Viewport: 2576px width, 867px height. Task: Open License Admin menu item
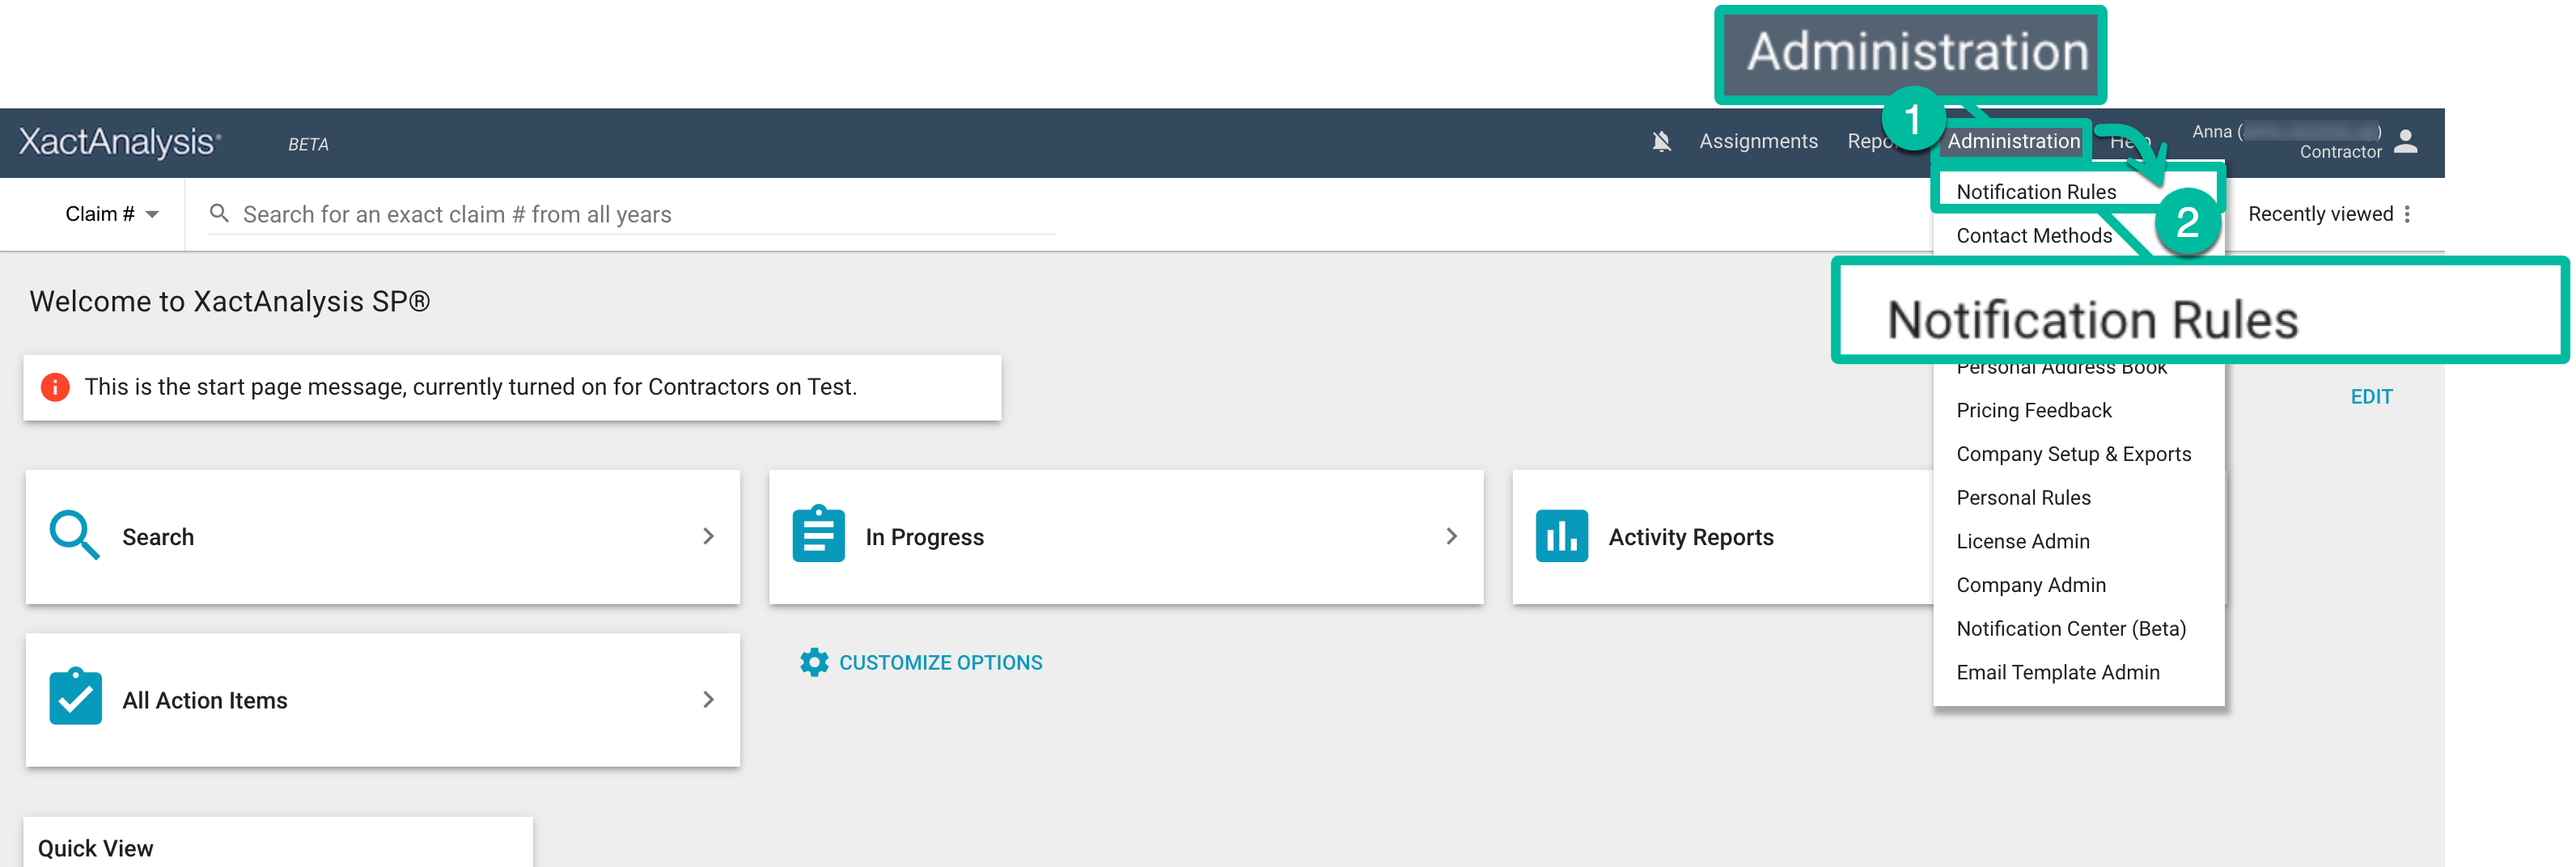(x=2023, y=541)
